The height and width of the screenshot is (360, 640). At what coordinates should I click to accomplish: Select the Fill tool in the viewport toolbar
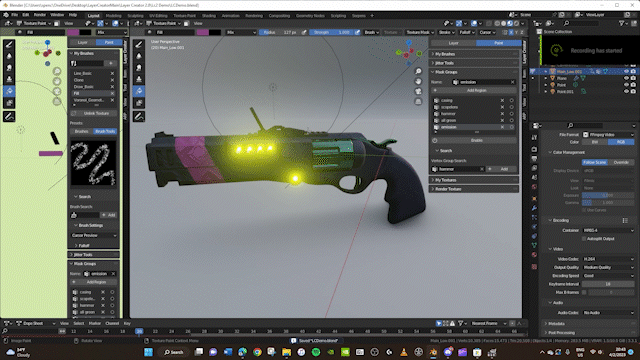coord(139,91)
